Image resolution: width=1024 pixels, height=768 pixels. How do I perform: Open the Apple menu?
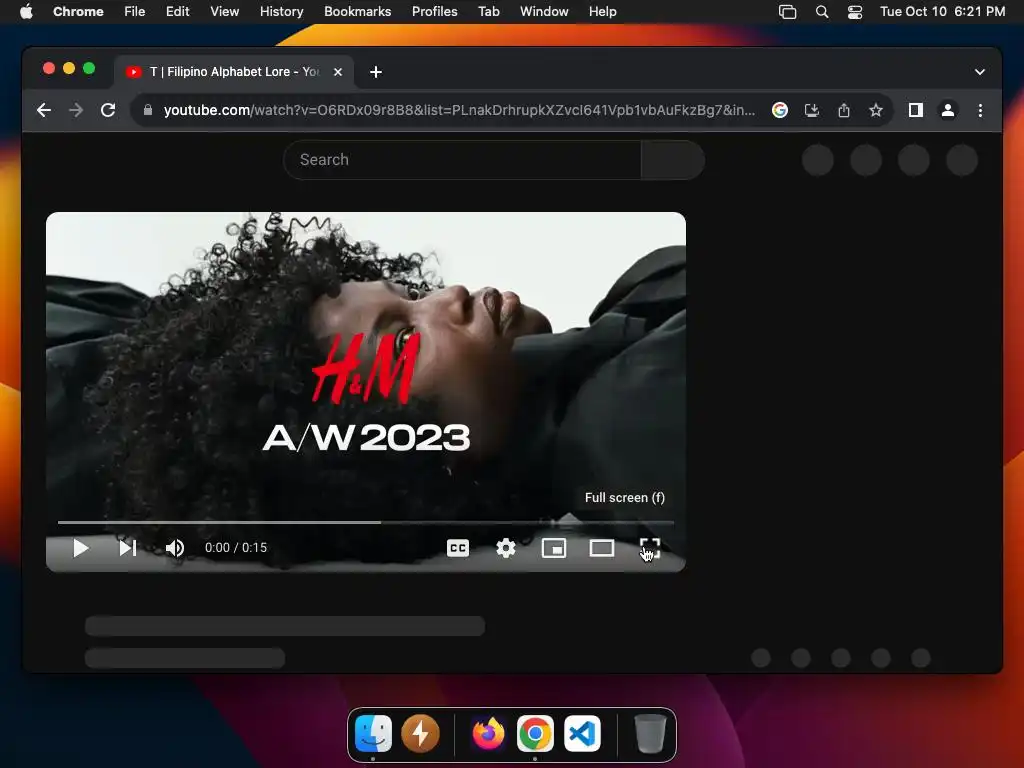click(26, 11)
